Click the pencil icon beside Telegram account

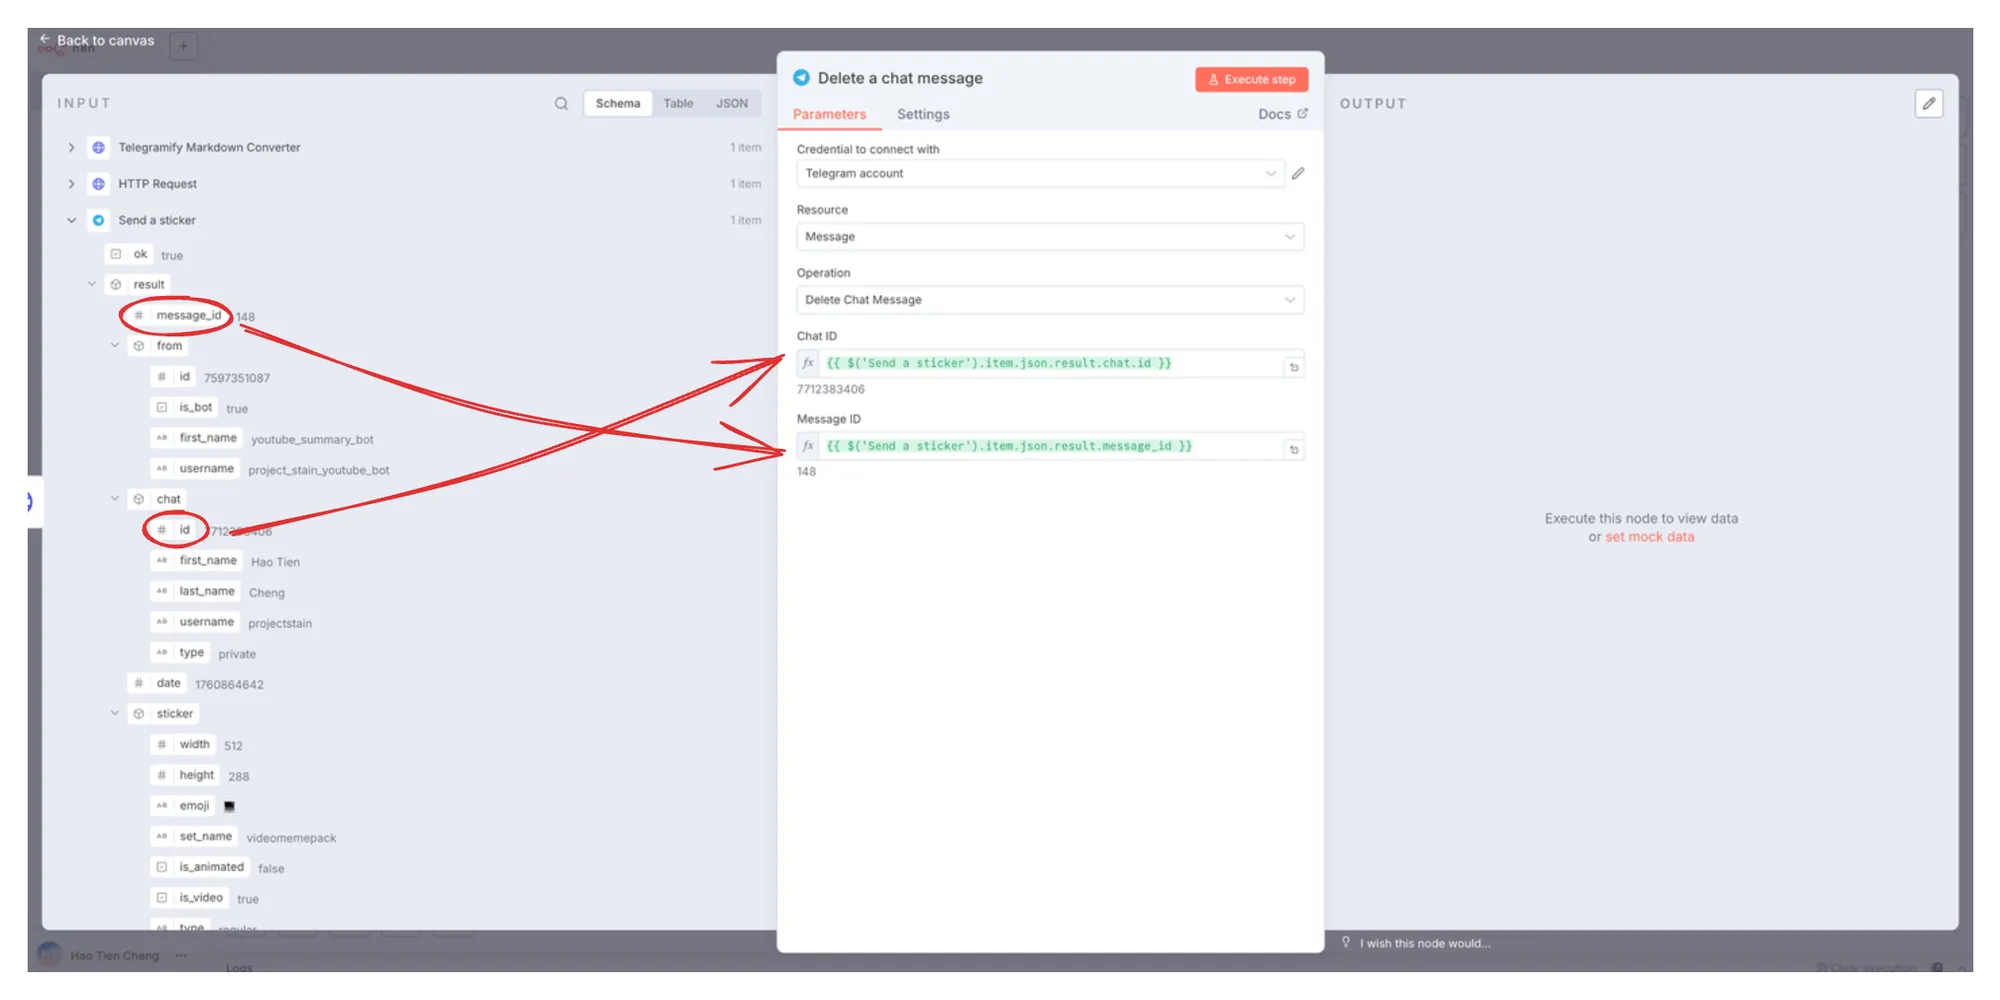pos(1298,174)
